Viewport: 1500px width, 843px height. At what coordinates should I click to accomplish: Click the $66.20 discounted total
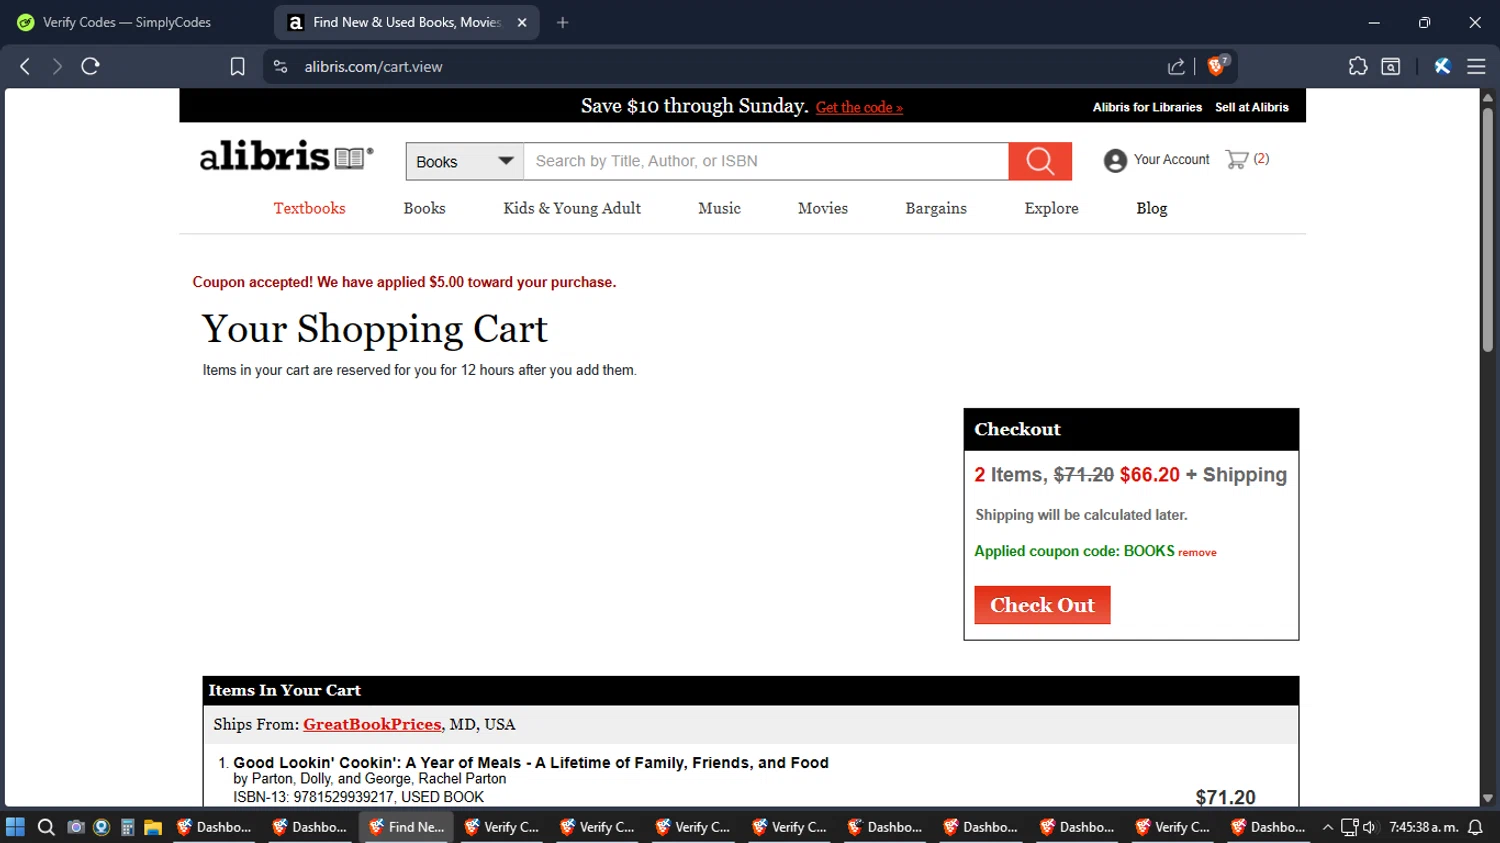point(1150,475)
